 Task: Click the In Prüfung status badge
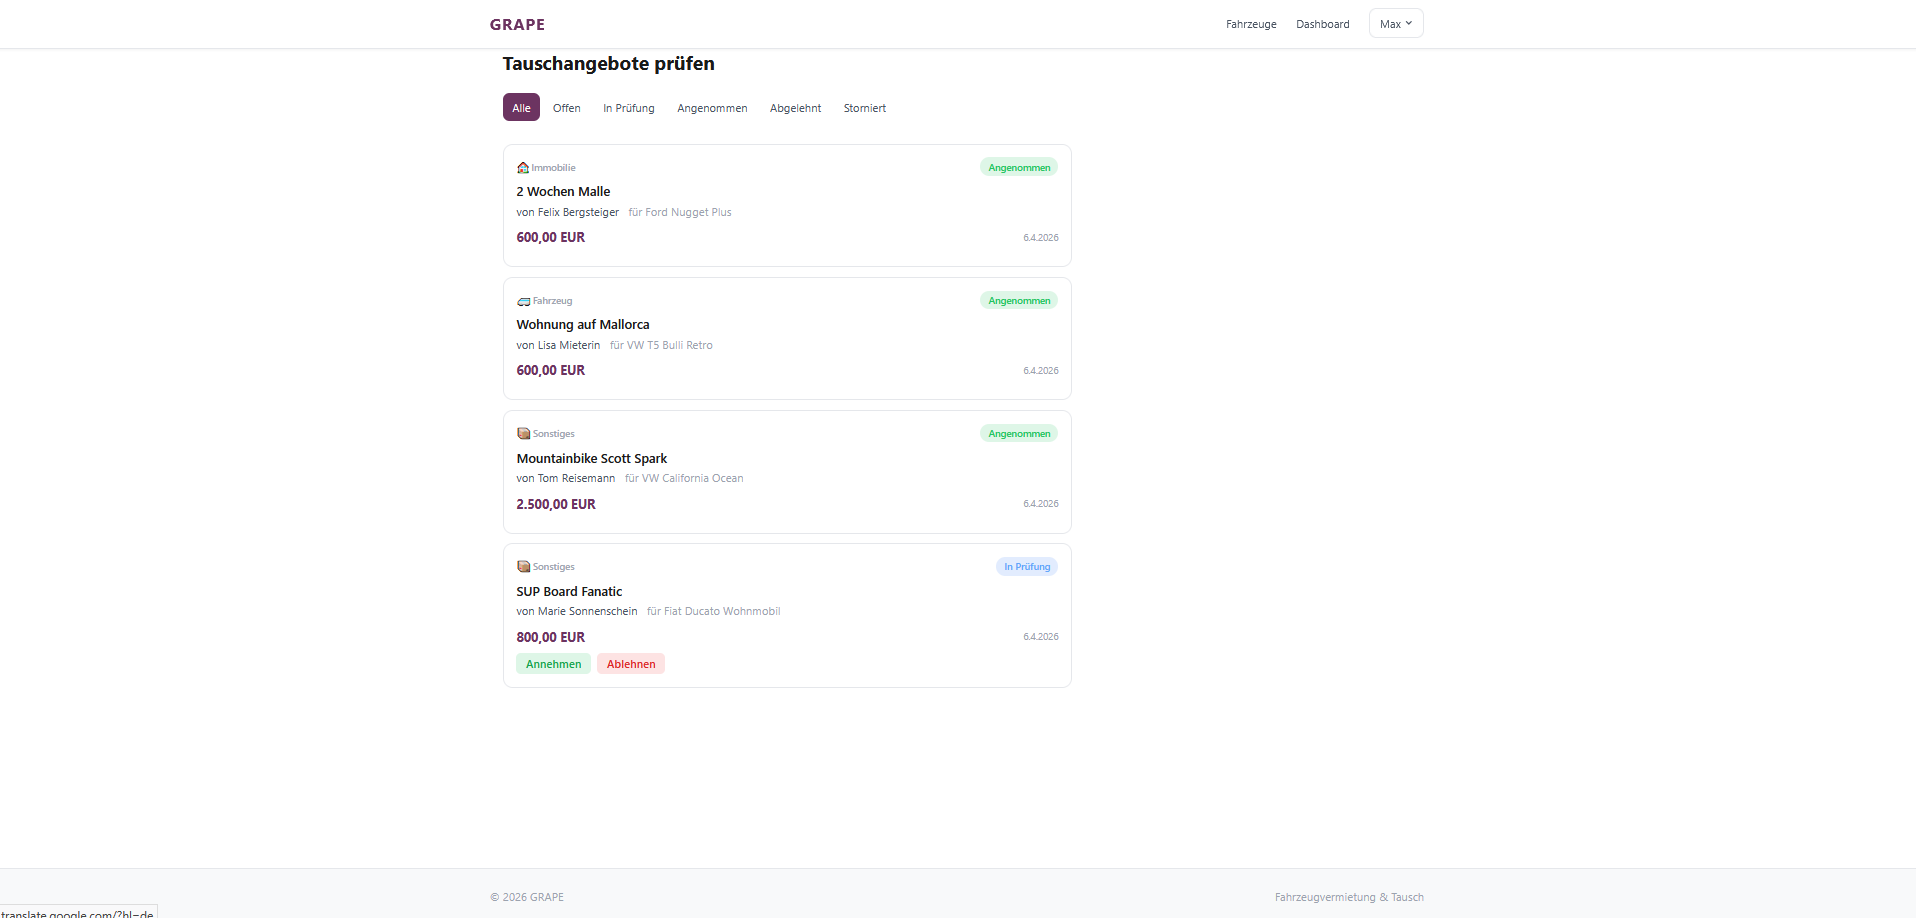tap(1026, 567)
